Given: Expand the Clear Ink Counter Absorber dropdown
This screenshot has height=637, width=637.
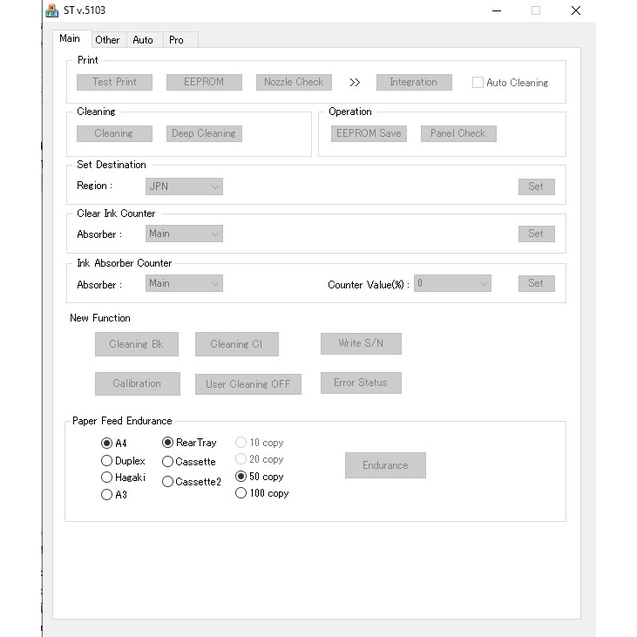Looking at the screenshot, I should tap(184, 234).
